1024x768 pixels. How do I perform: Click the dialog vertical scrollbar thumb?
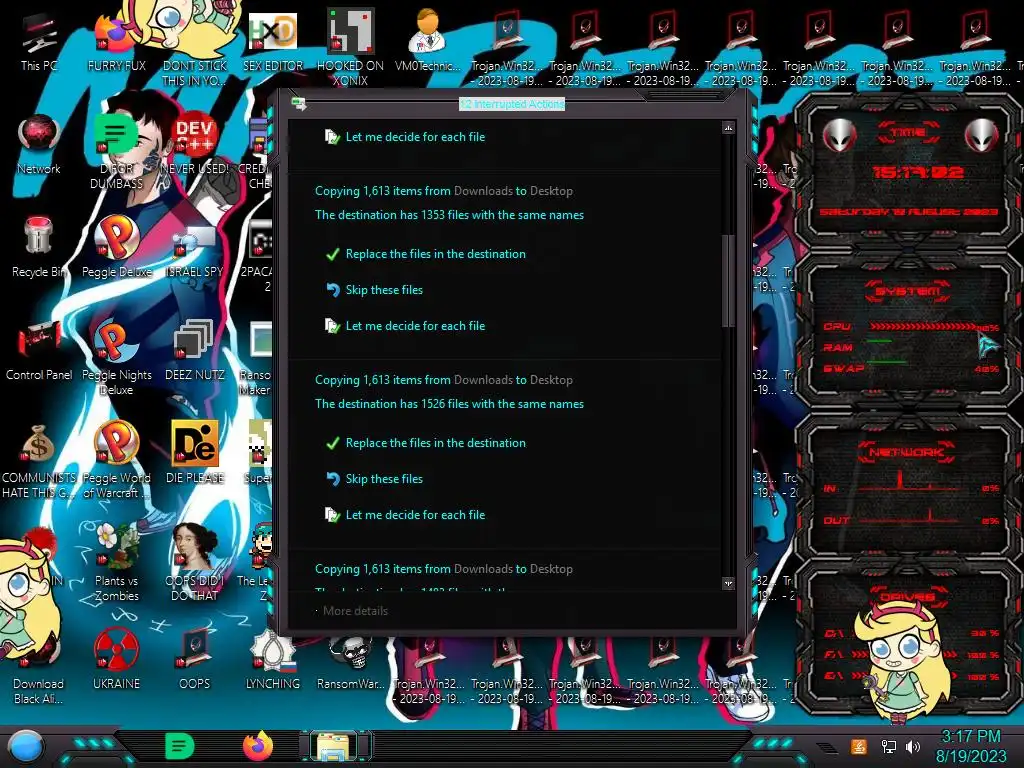(728, 281)
